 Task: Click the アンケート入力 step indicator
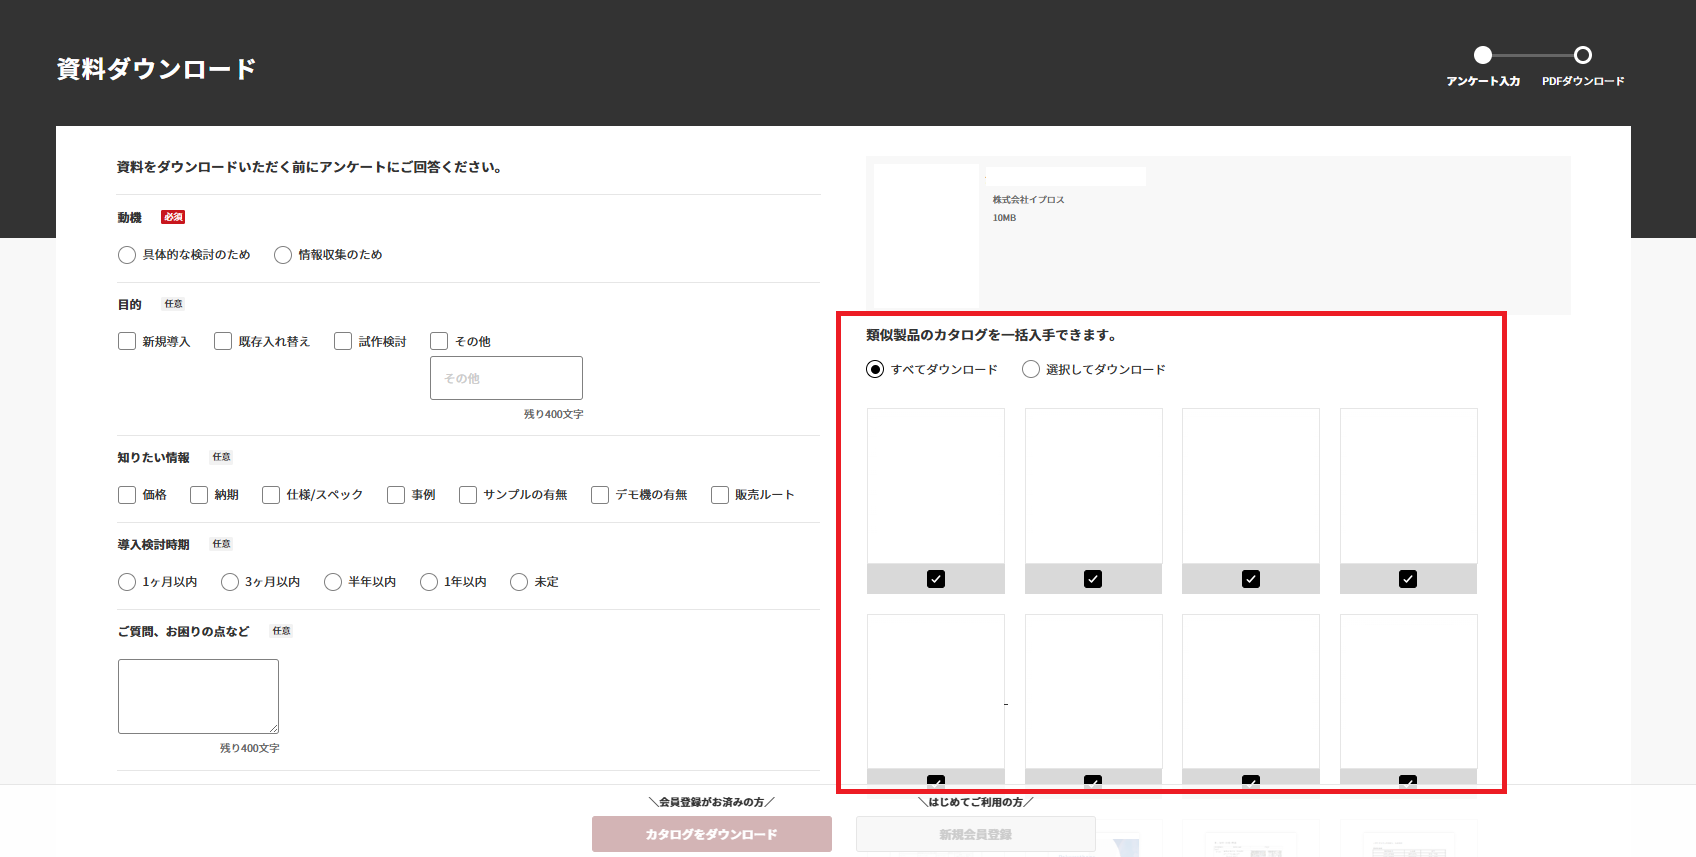[x=1483, y=55]
